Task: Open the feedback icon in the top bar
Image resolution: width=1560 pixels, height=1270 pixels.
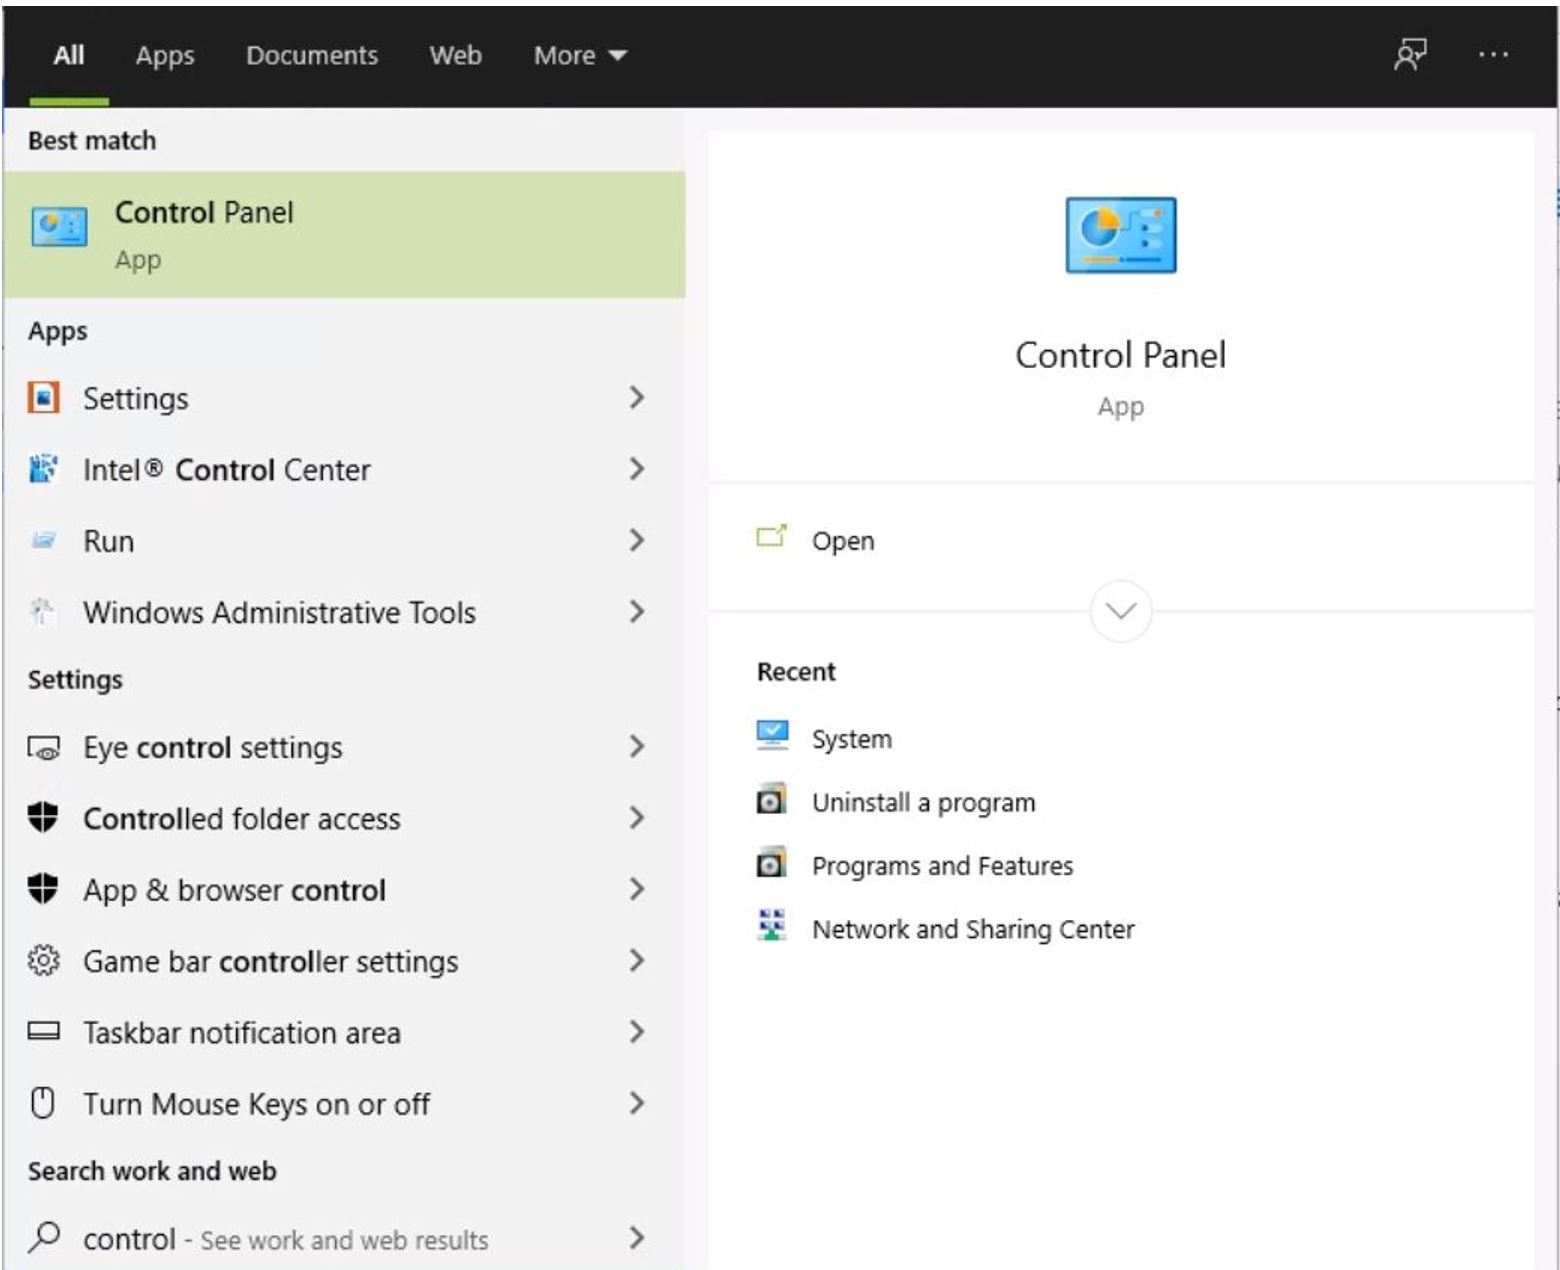Action: point(1410,54)
